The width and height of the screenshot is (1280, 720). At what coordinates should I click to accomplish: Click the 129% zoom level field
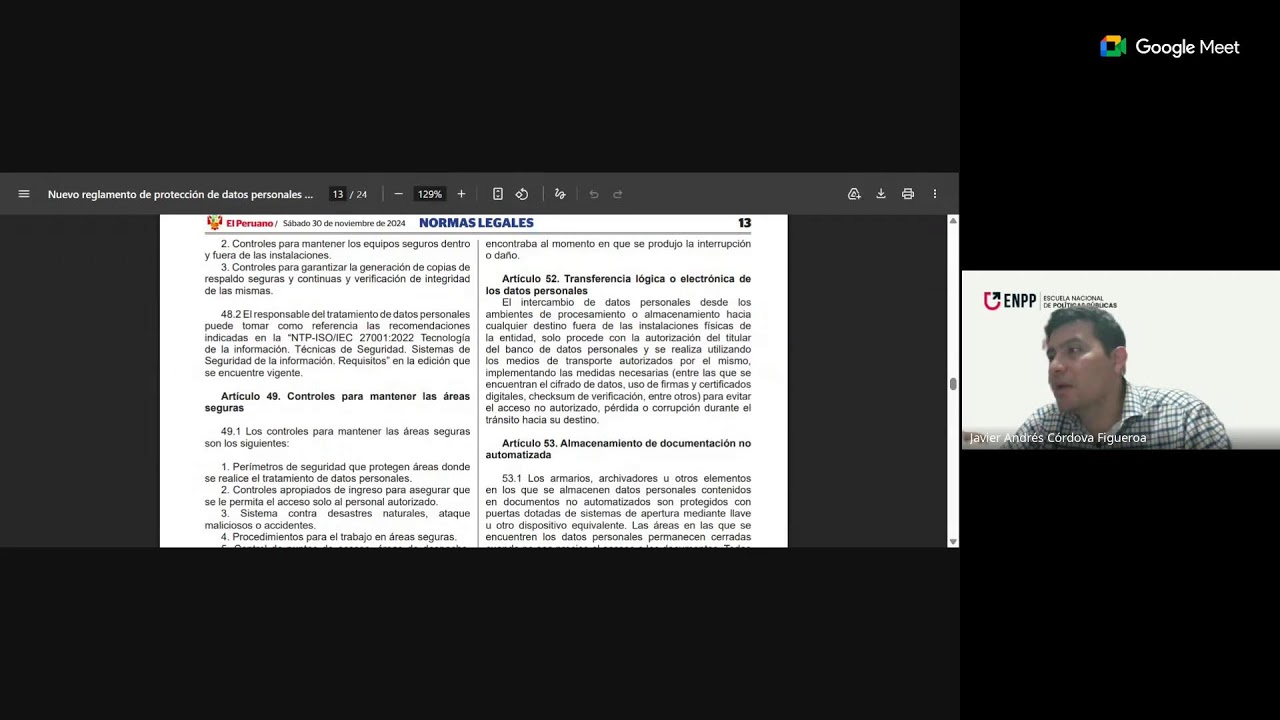[x=430, y=194]
